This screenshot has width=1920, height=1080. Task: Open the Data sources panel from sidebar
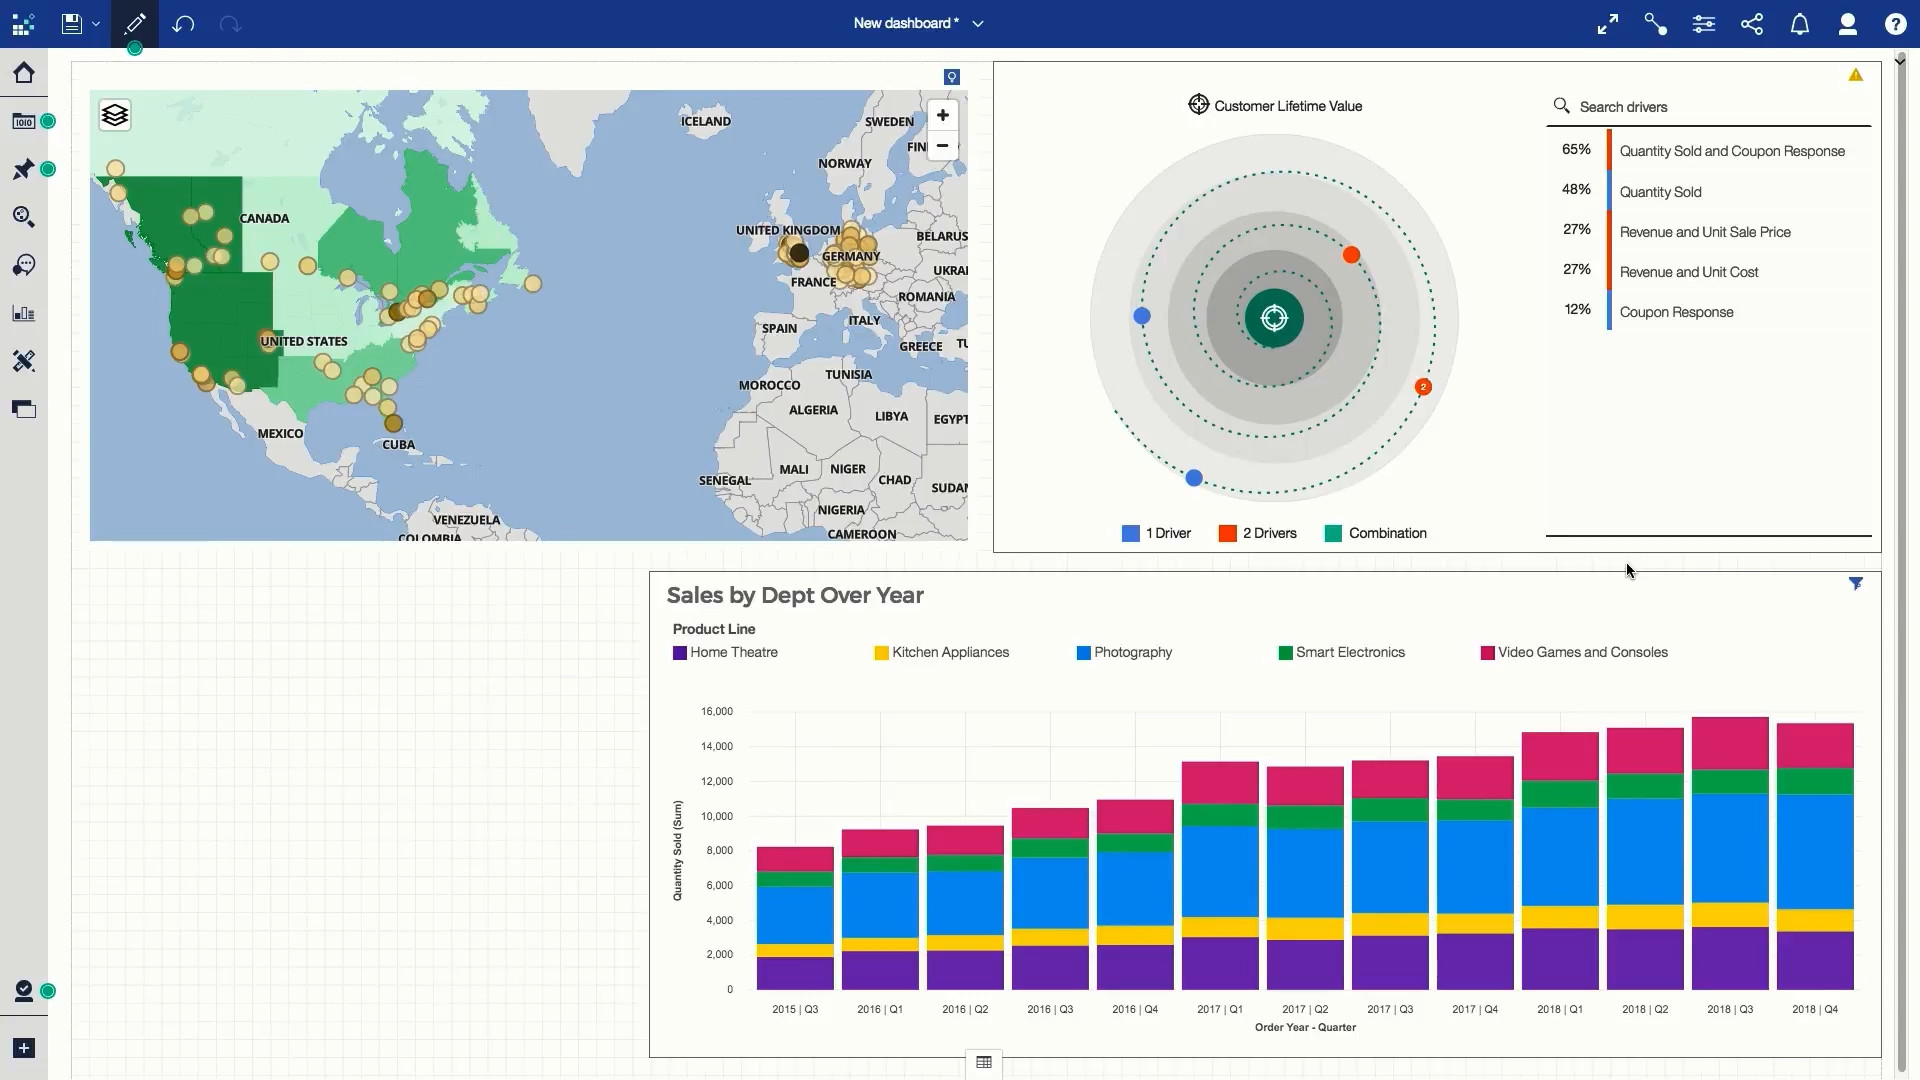coord(23,121)
